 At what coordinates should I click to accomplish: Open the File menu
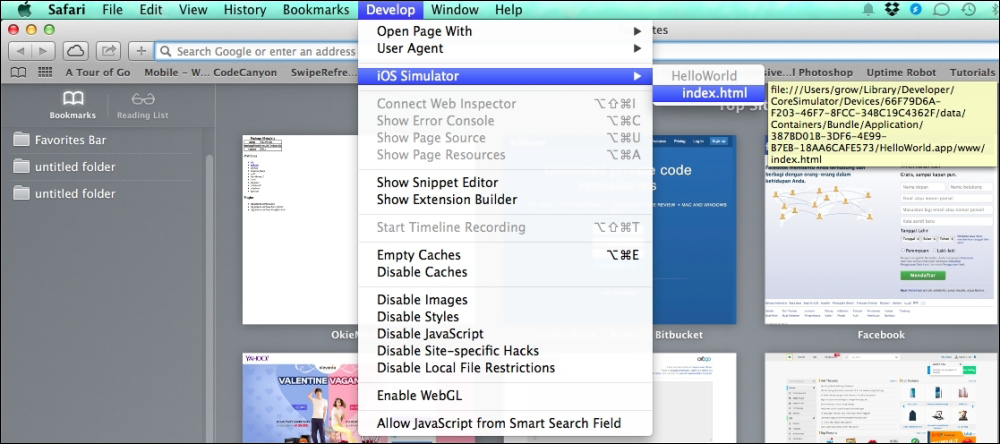pyautogui.click(x=112, y=10)
